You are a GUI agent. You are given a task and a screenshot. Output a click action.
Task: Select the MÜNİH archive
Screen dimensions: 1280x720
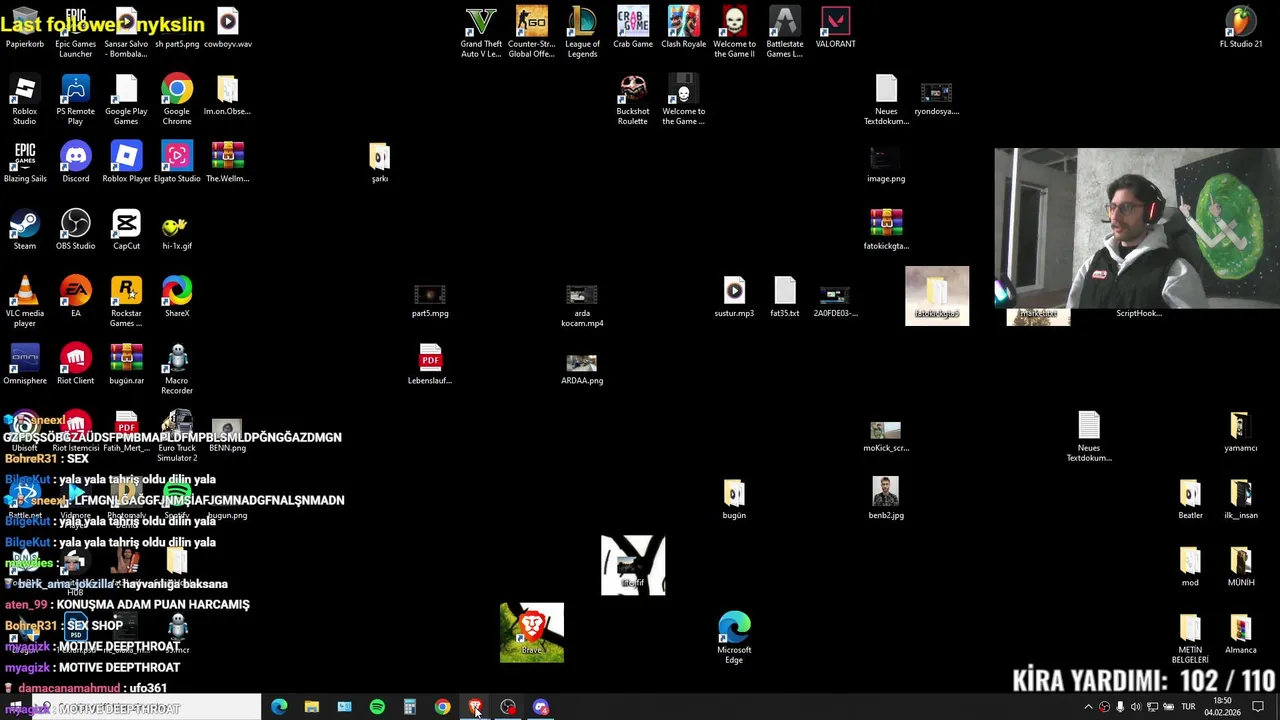click(x=1240, y=566)
